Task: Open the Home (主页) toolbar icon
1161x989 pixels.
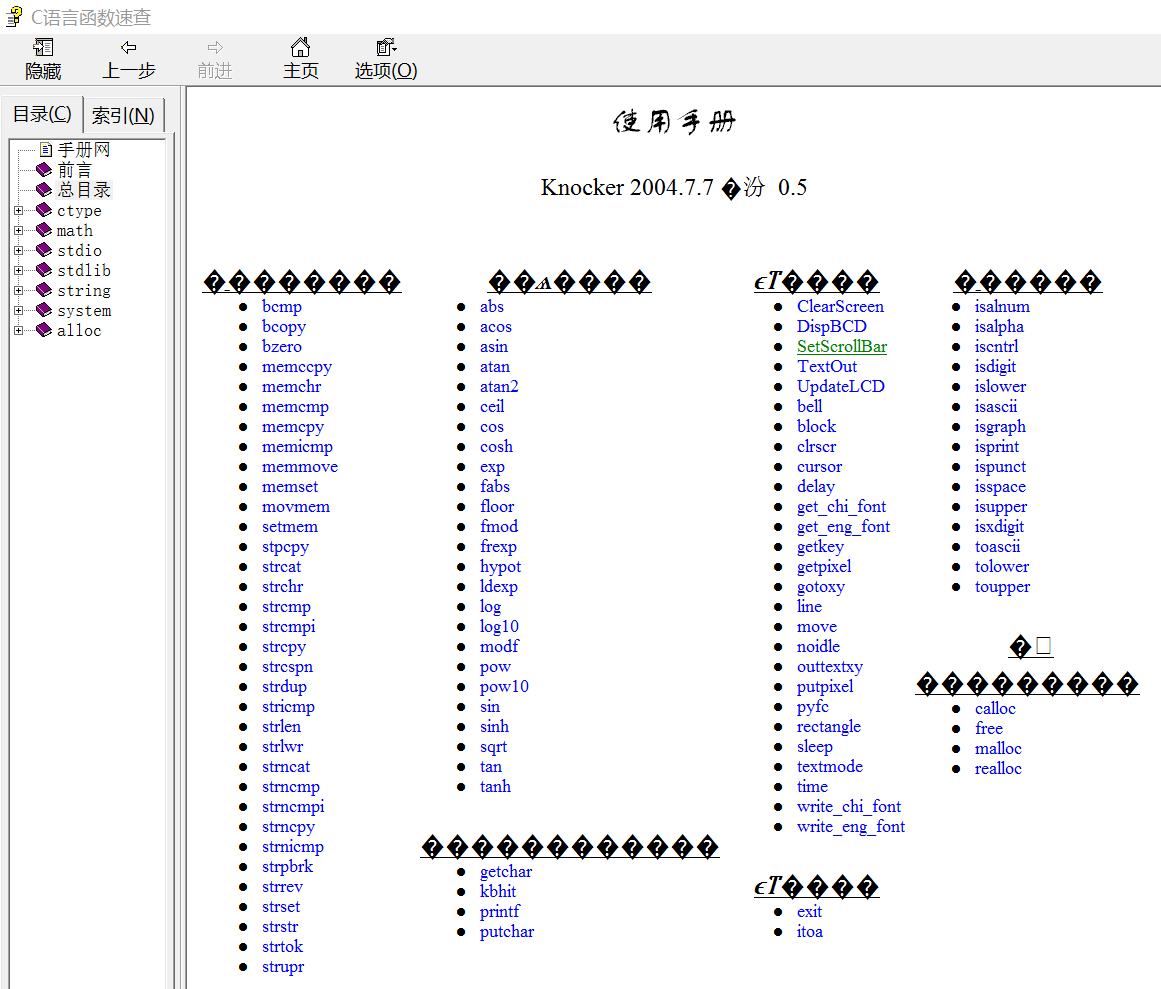Action: click(x=300, y=47)
